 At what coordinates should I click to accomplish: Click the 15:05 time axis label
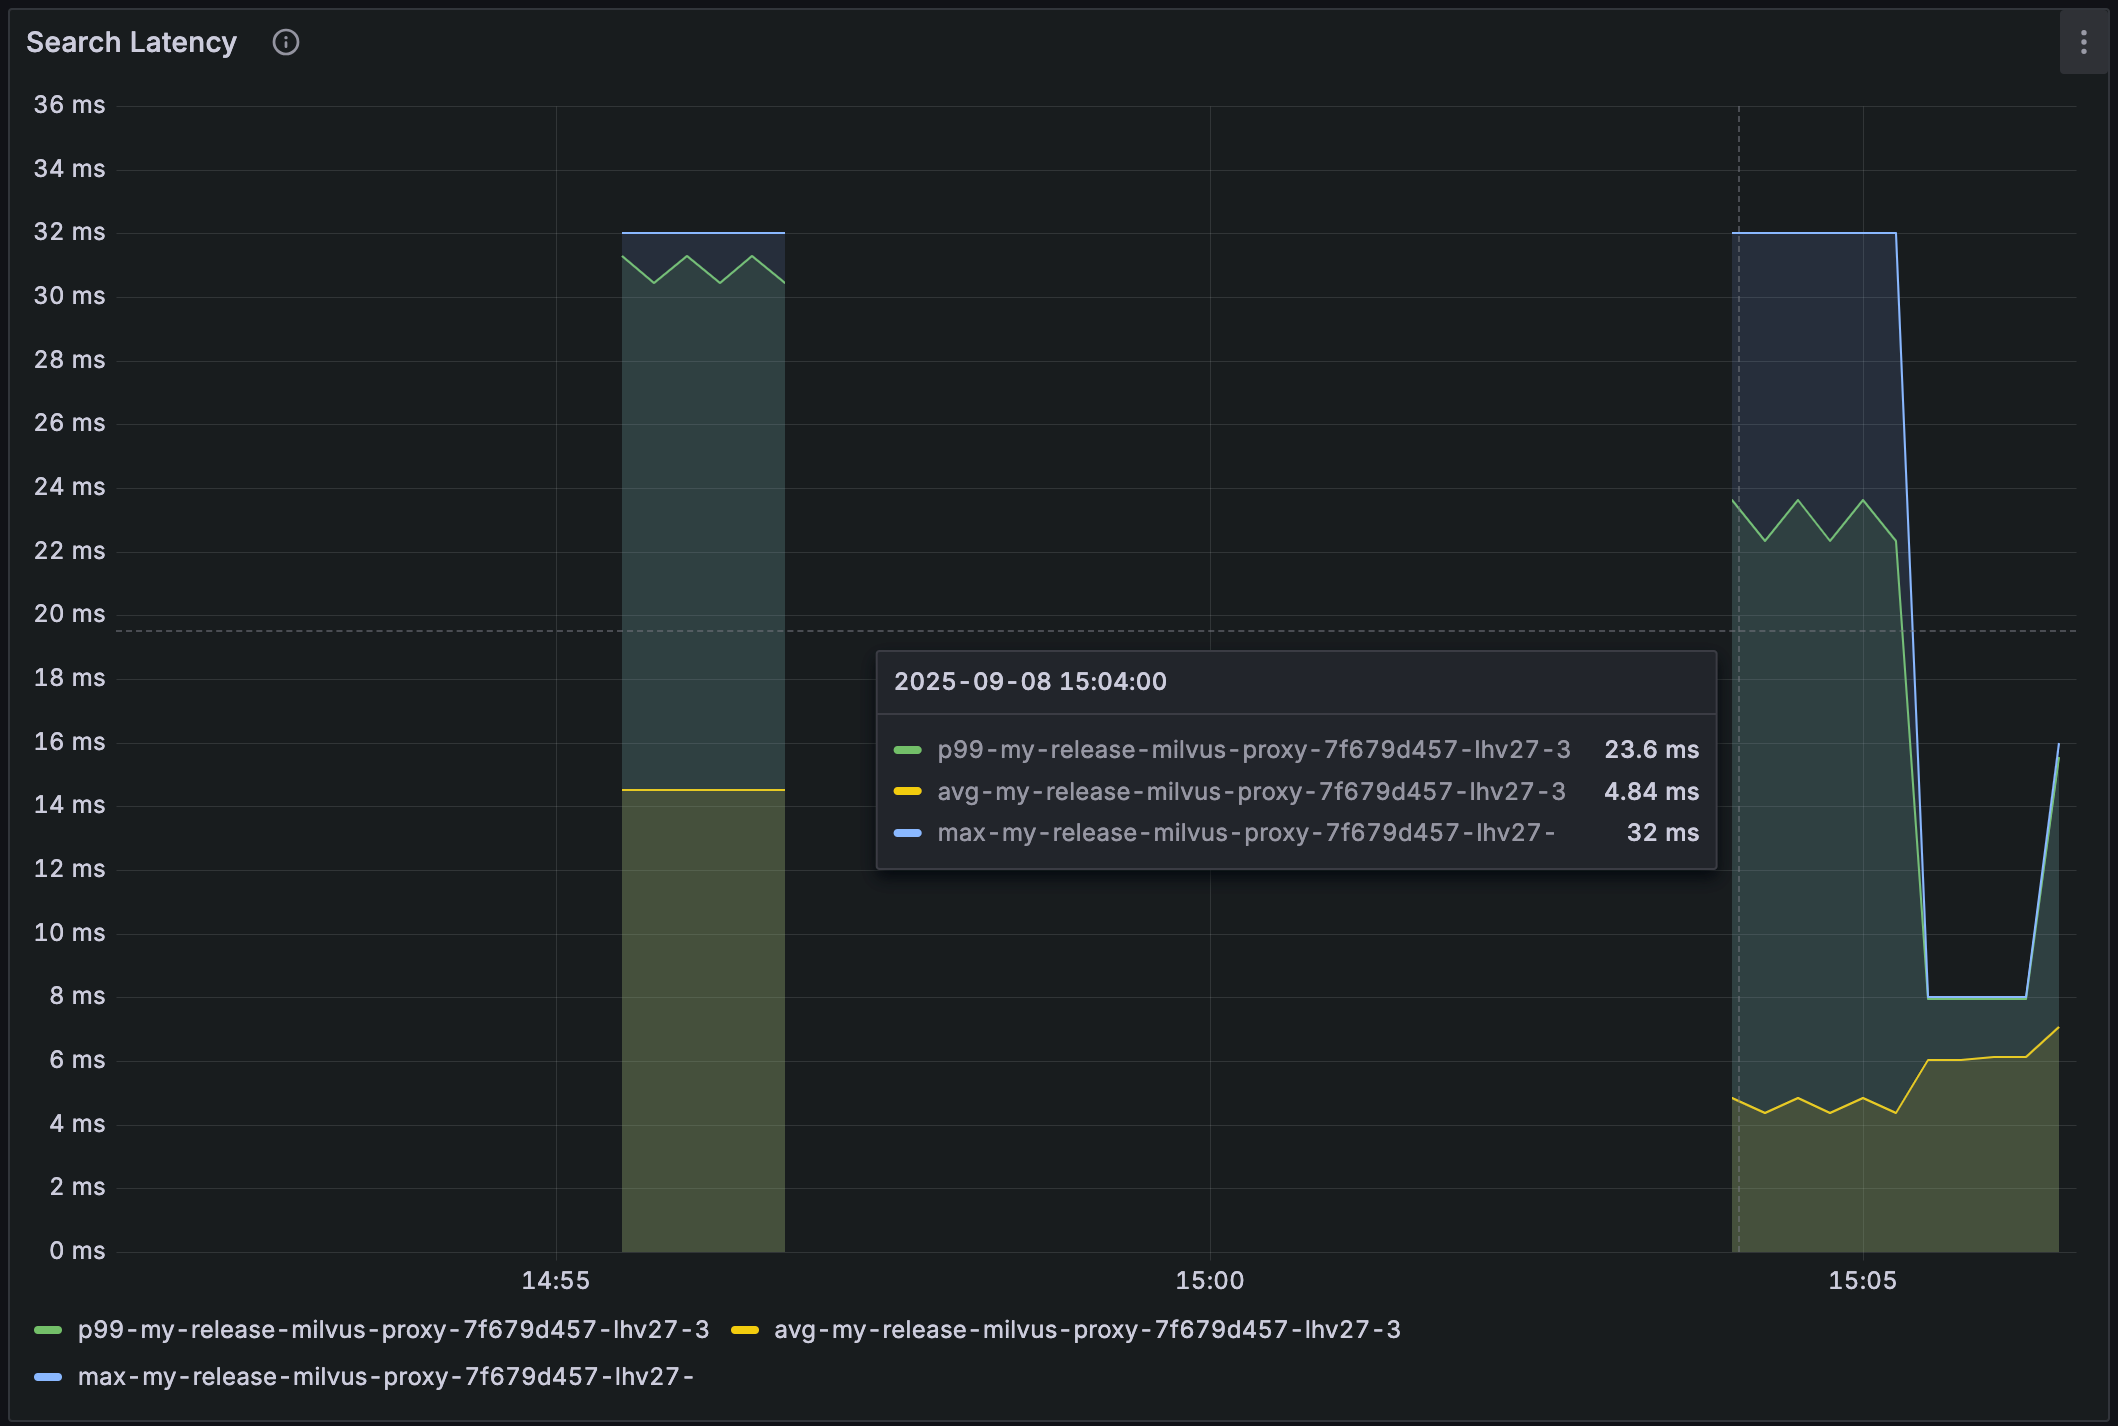click(1862, 1280)
